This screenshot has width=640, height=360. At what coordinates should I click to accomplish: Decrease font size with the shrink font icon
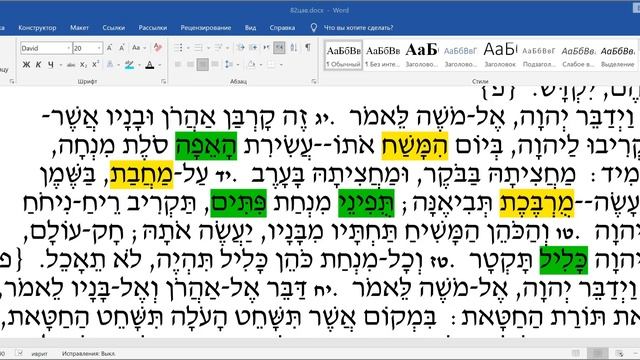pos(121,48)
